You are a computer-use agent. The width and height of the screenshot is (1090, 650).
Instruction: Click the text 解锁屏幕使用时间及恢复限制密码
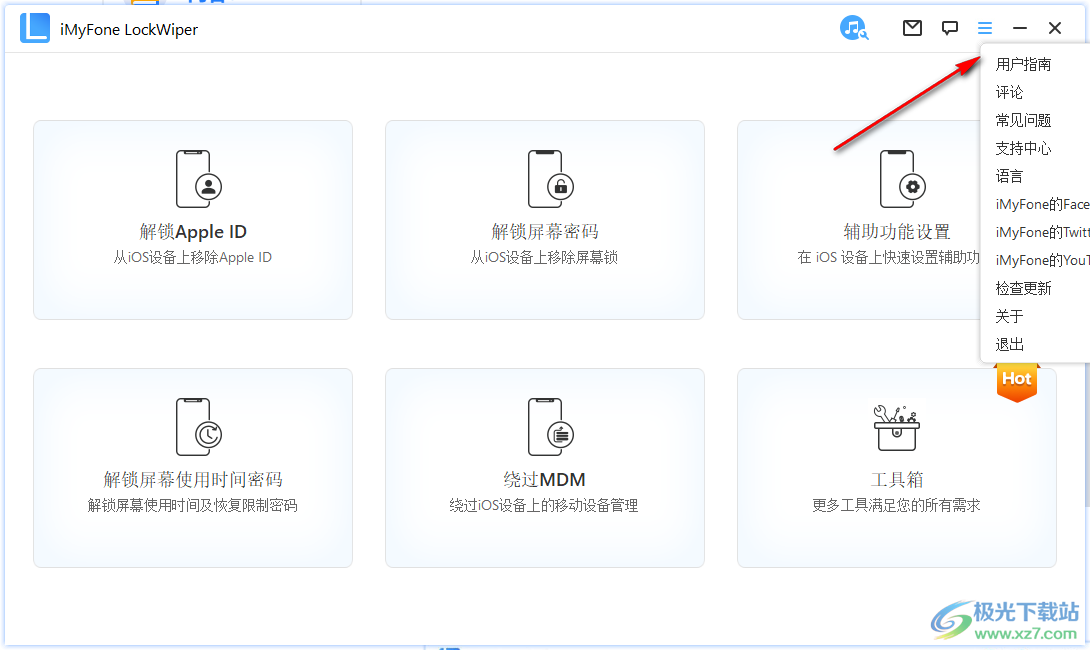(x=193, y=505)
